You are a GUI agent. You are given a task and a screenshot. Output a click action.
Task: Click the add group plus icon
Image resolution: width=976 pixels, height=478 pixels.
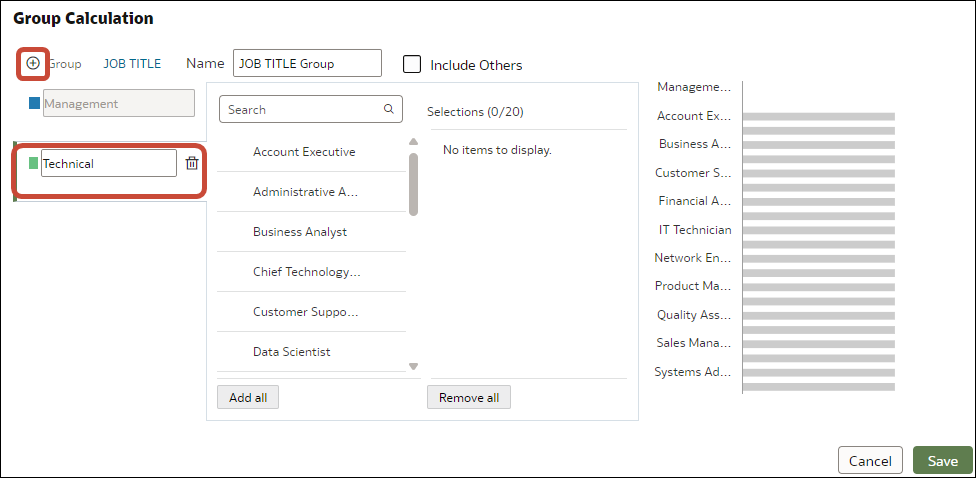[x=33, y=63]
